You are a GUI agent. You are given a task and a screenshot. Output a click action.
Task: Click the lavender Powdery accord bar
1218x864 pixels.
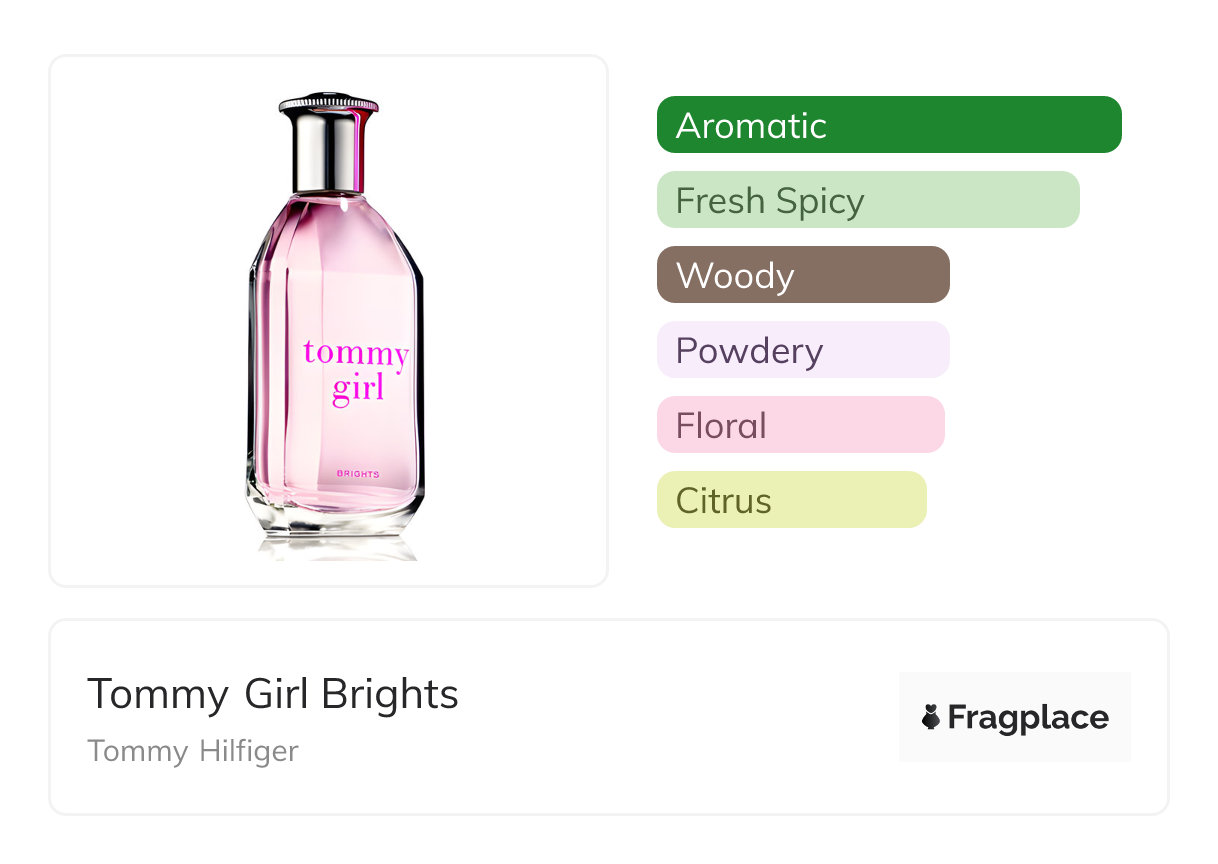[803, 350]
